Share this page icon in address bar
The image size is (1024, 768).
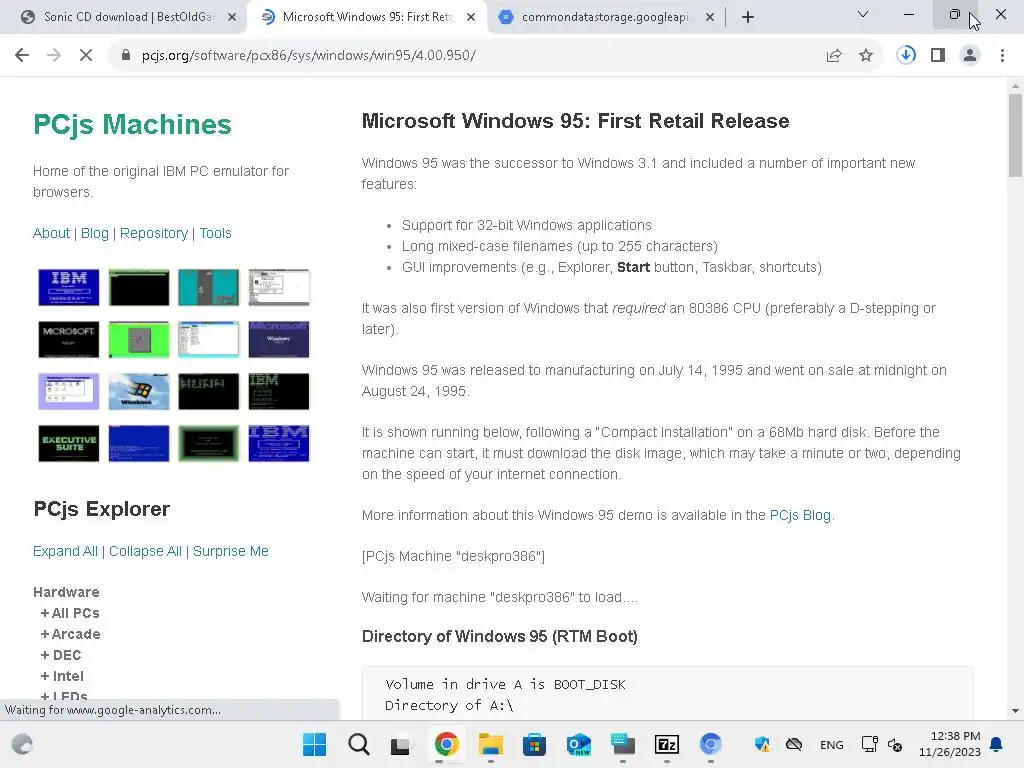tap(834, 56)
